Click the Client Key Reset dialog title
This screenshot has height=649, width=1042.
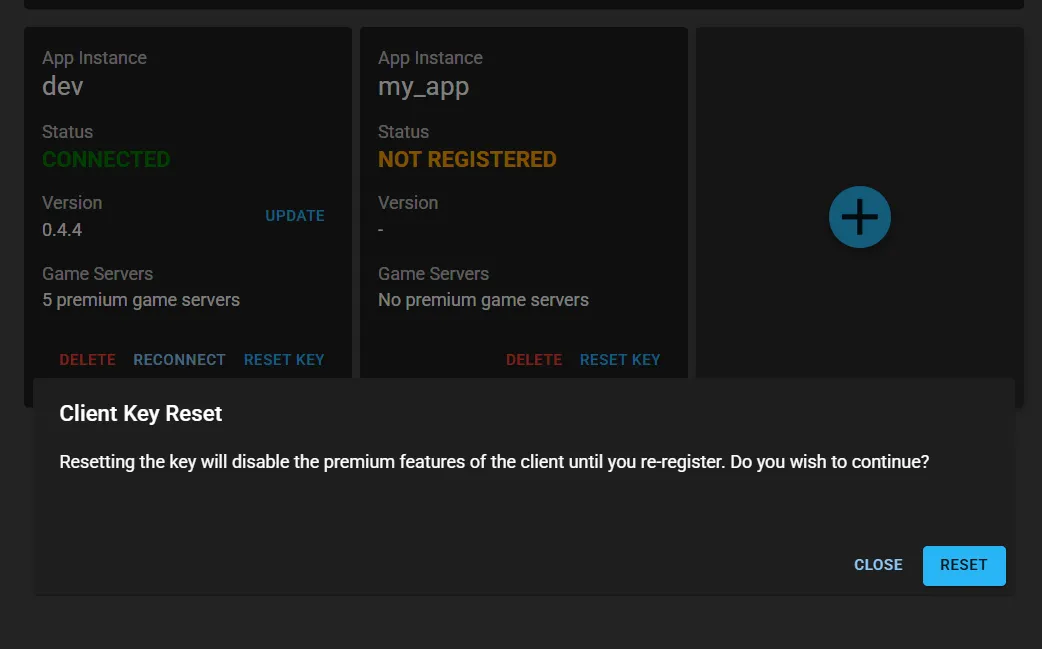[140, 414]
